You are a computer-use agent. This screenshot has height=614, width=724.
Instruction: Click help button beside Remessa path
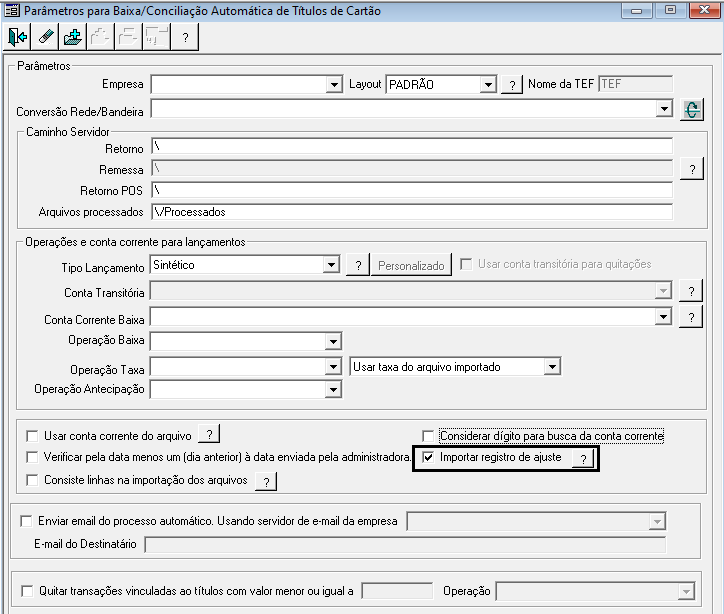(x=692, y=169)
